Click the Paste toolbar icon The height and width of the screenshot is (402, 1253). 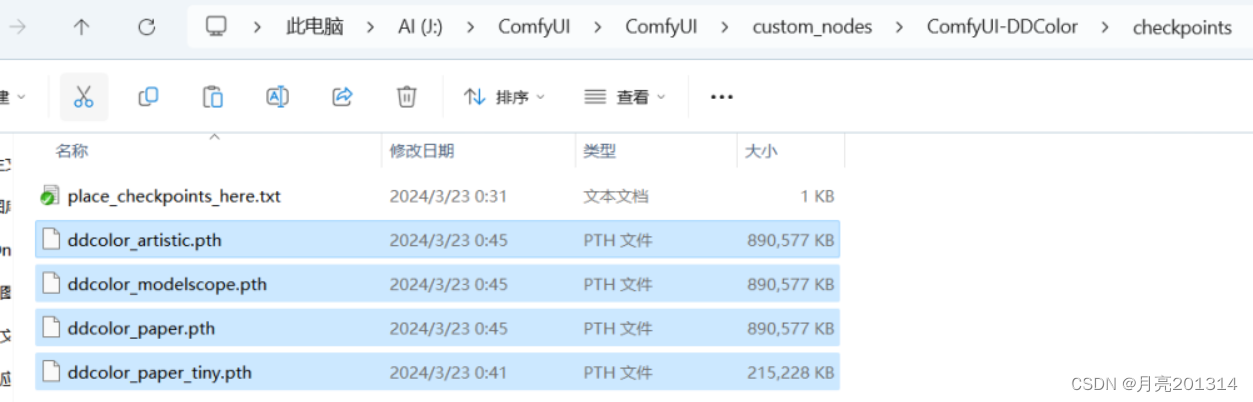pos(213,97)
